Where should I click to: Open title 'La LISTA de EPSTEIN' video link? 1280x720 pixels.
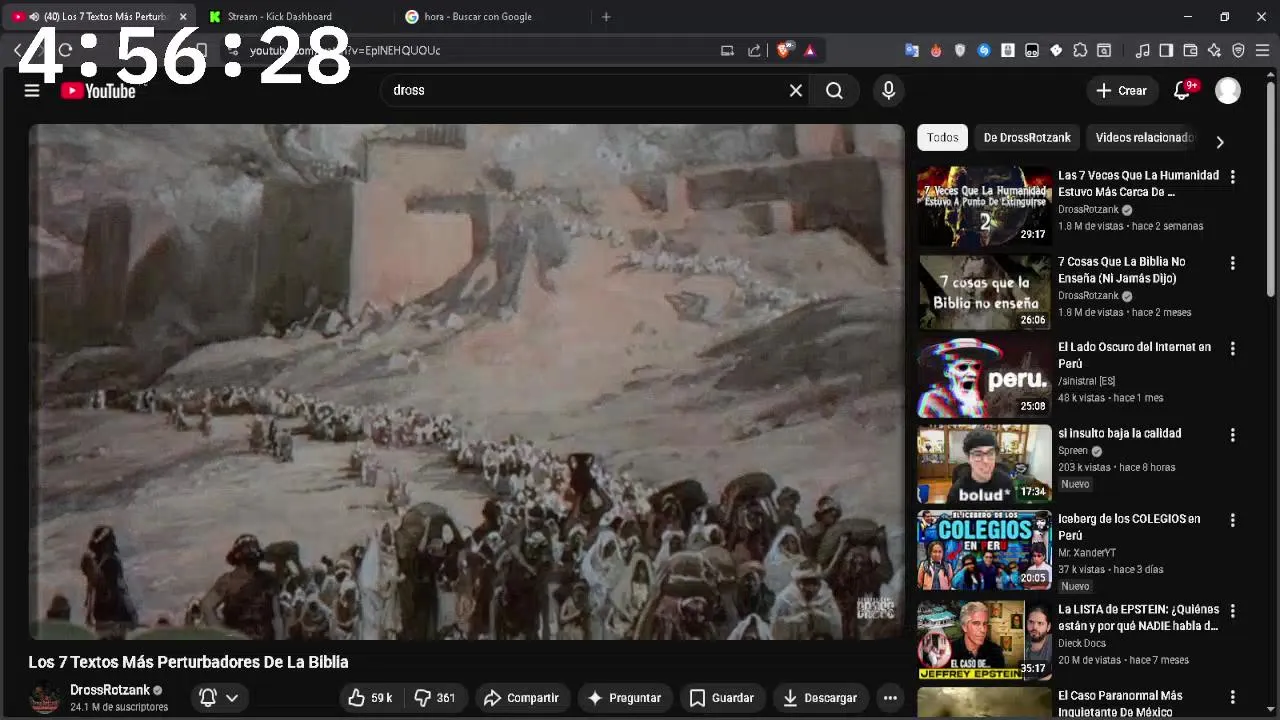(1138, 618)
